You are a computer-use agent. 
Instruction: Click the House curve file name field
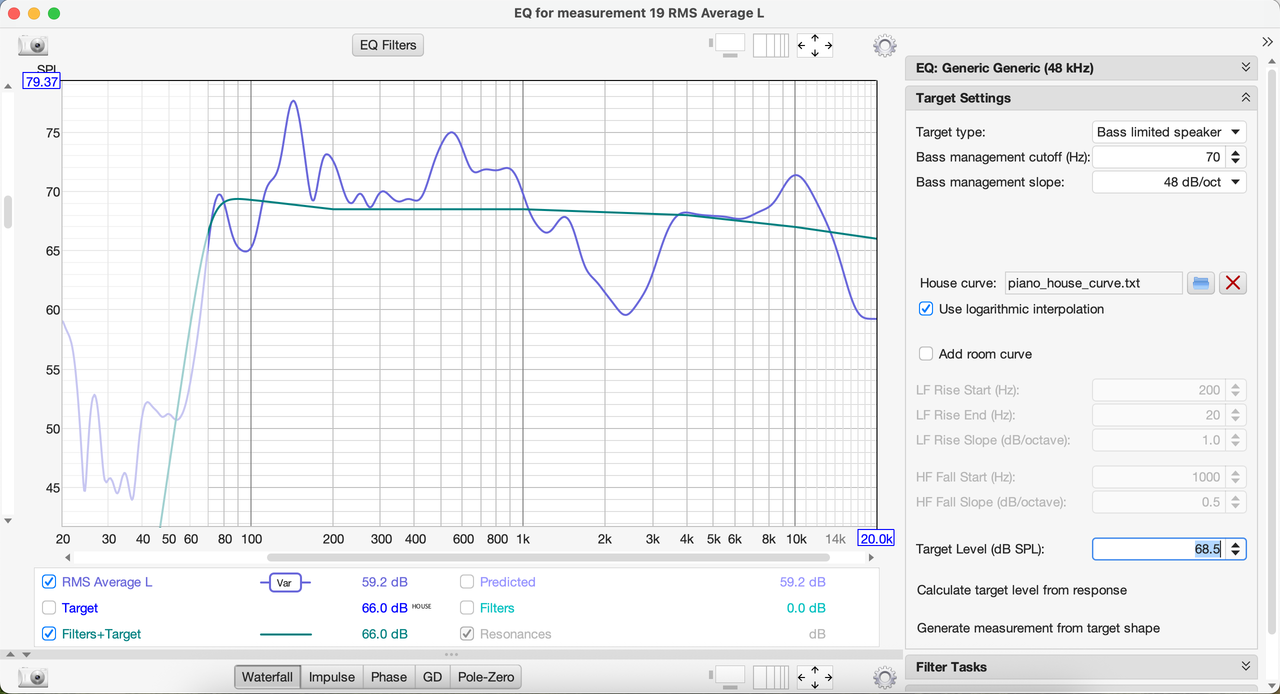click(1093, 283)
